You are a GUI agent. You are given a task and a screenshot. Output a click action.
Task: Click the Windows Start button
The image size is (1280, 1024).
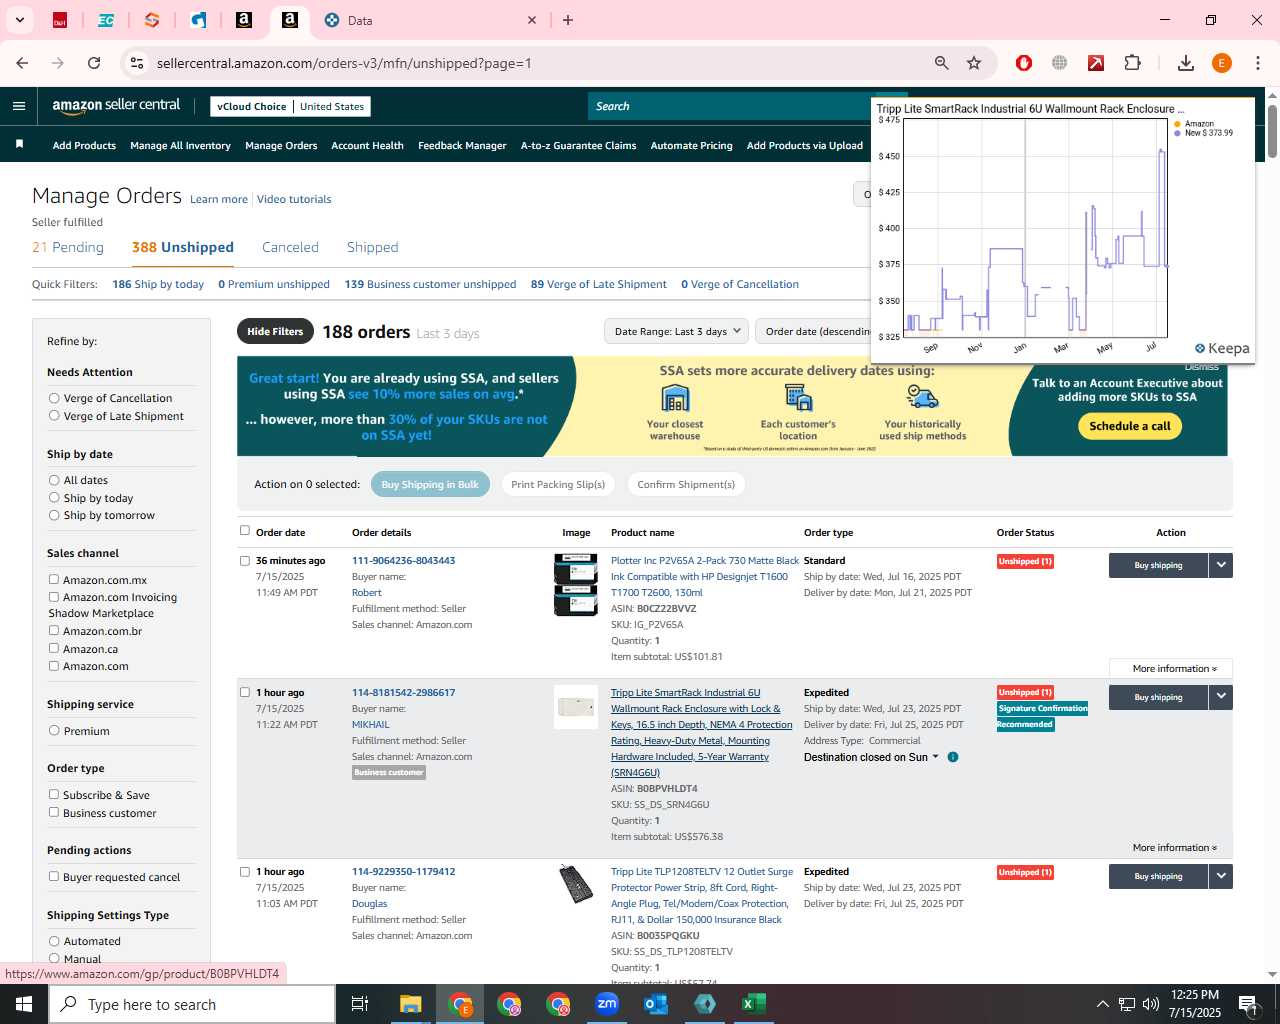24,1004
